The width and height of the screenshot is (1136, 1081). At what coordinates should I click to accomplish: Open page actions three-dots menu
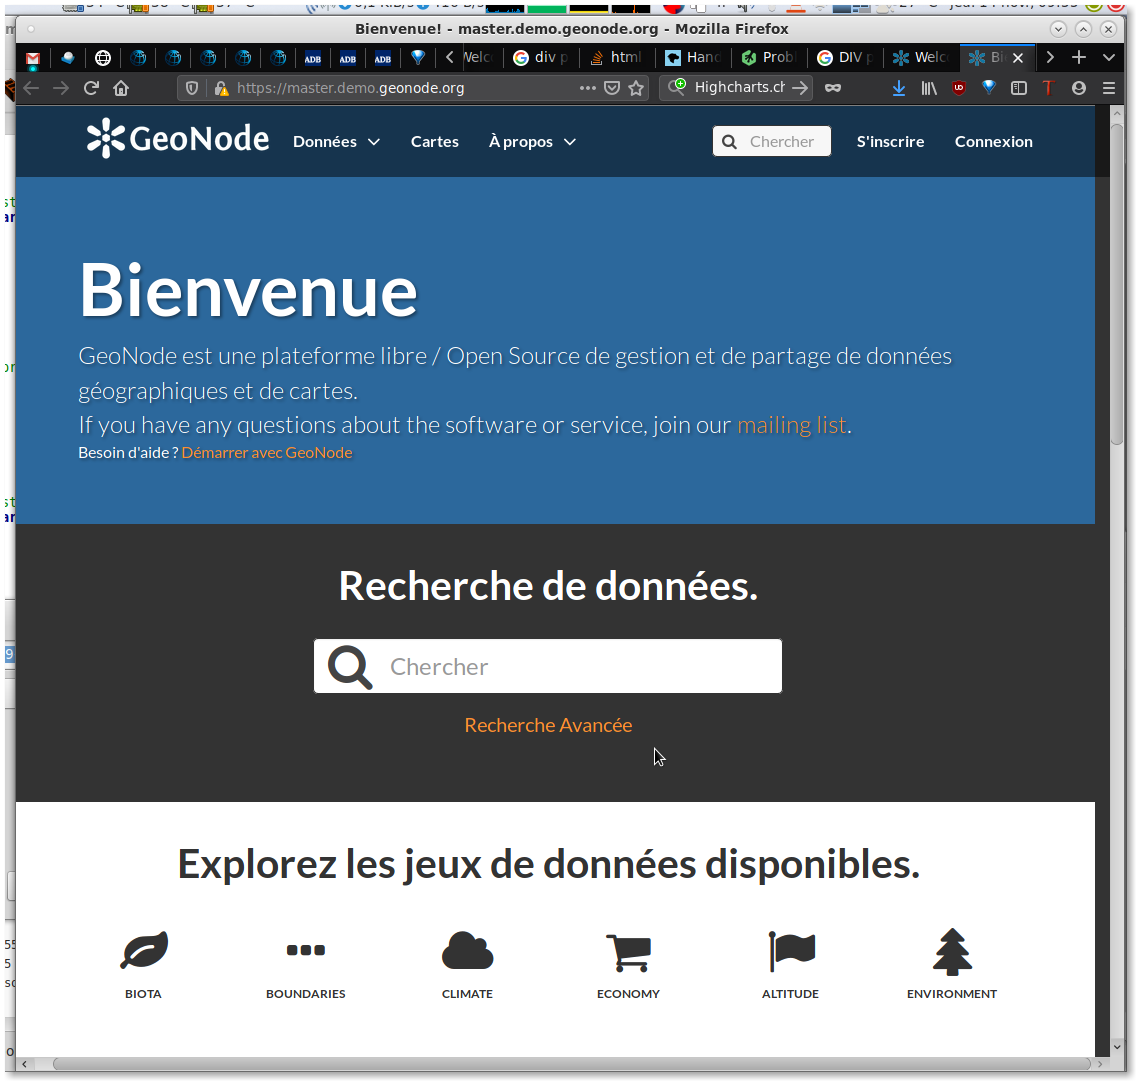click(x=588, y=88)
